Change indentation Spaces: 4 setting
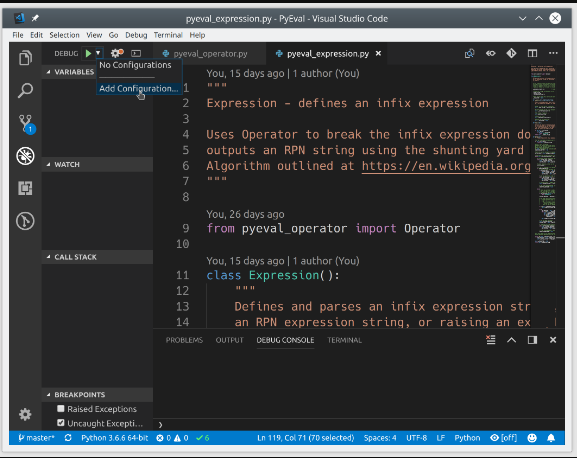This screenshot has height=458, width=577. 380,438
